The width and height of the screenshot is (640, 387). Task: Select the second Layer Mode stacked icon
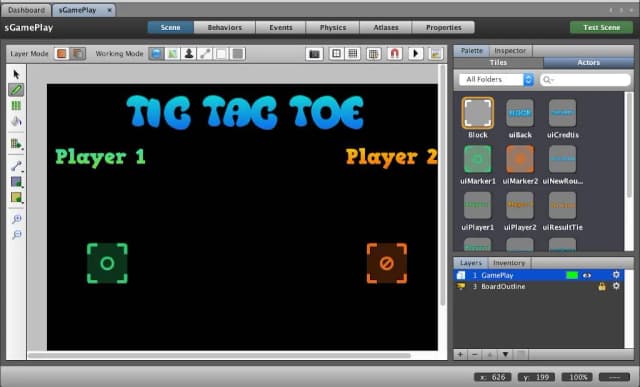78,53
